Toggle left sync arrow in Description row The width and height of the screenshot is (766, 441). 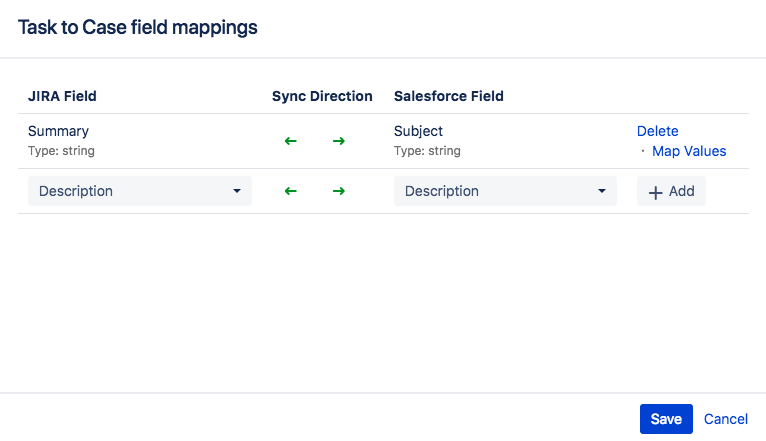coord(291,191)
